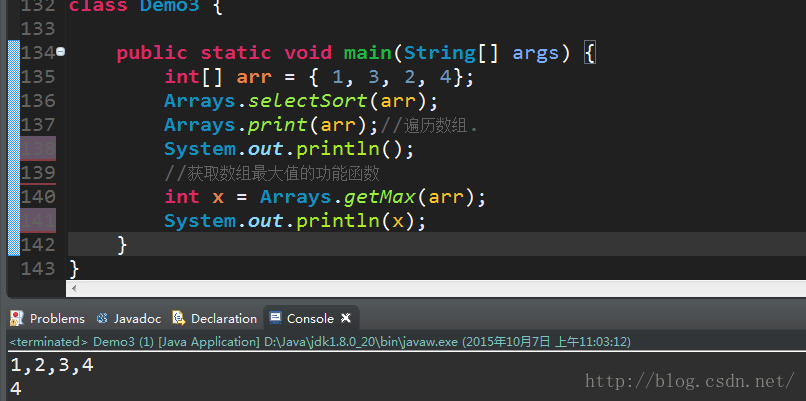806x401 pixels.
Task: Collapse the main method fold marker
Action: click(x=61, y=52)
